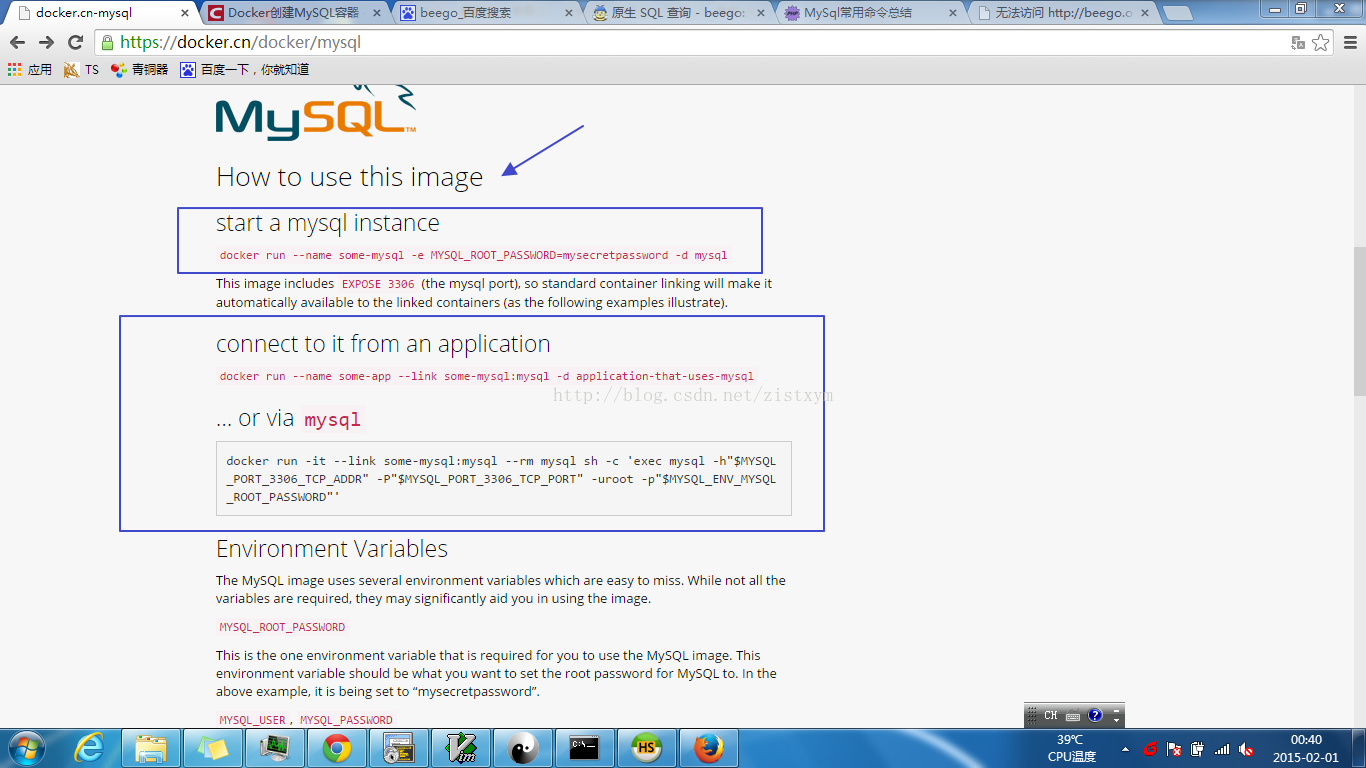The image size is (1366, 768).
Task: Close the docker.cn-mysql tab
Action: point(184,13)
